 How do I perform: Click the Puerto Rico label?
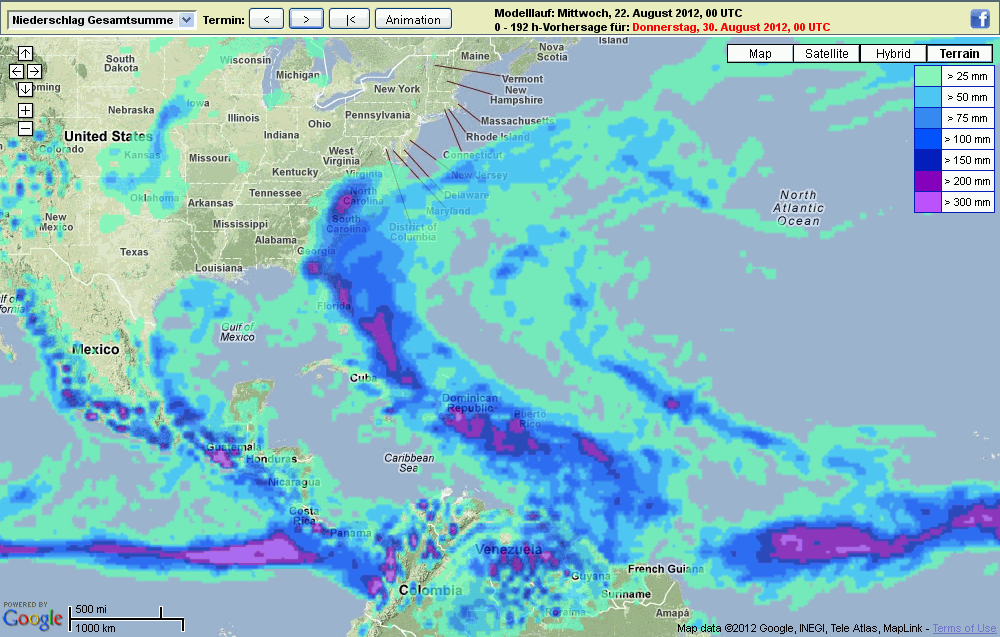click(530, 419)
